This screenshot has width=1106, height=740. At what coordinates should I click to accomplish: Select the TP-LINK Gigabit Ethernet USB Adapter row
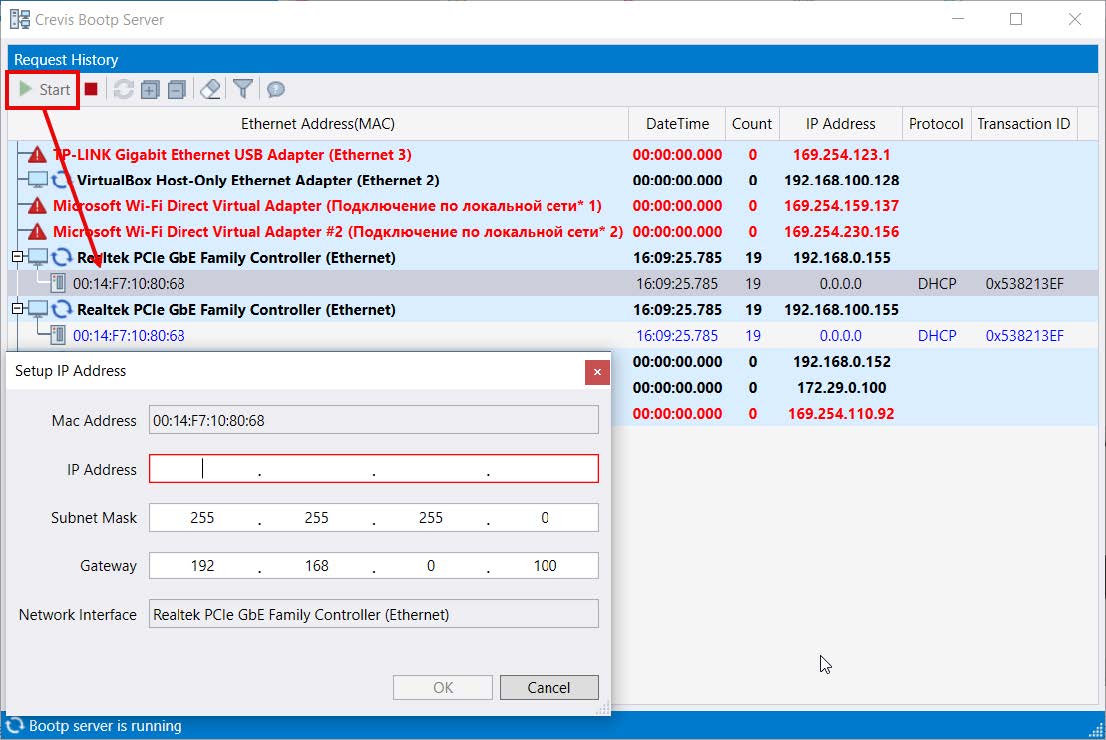[553, 154]
